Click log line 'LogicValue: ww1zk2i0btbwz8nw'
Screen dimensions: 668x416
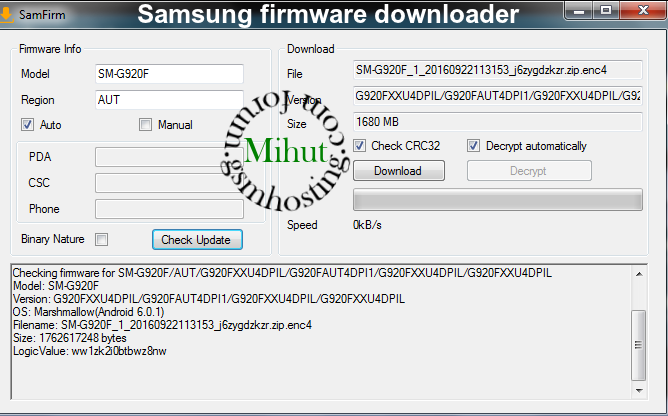(x=89, y=351)
